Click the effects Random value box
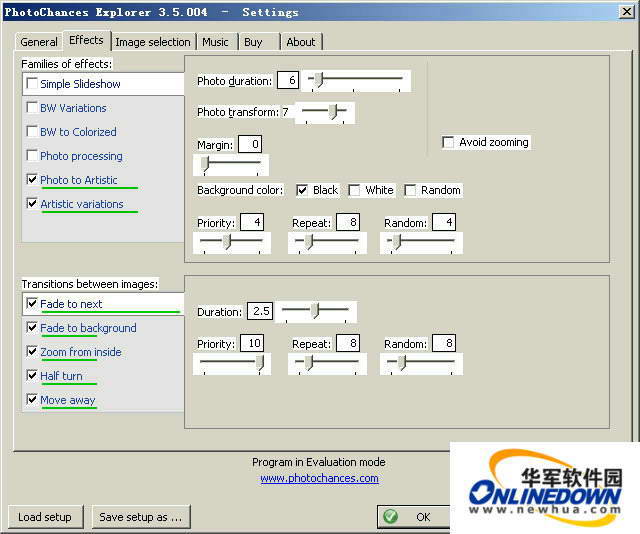 444,222
